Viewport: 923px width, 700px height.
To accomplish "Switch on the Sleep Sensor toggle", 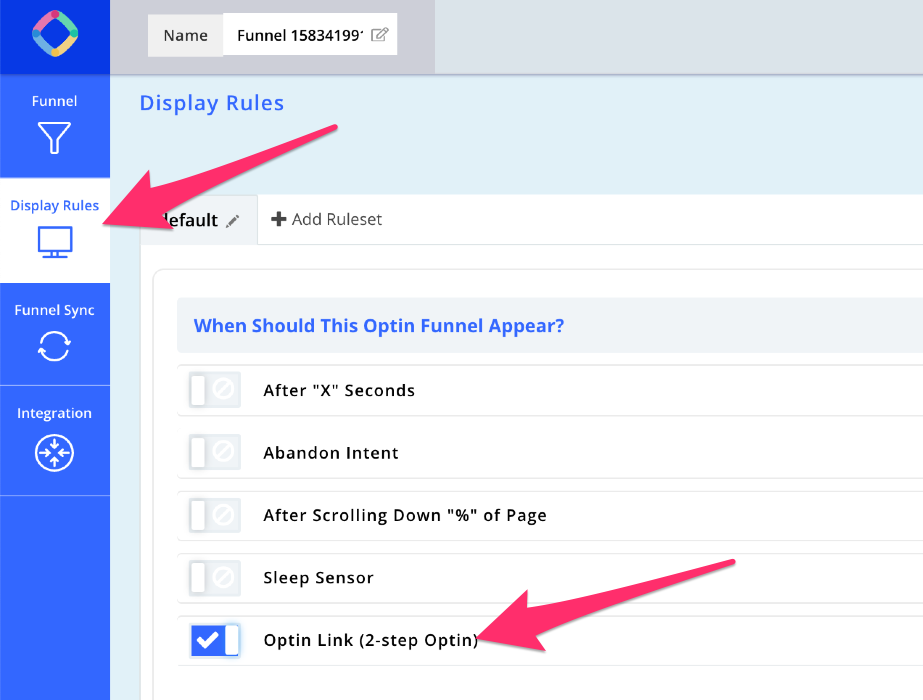I will tap(214, 578).
